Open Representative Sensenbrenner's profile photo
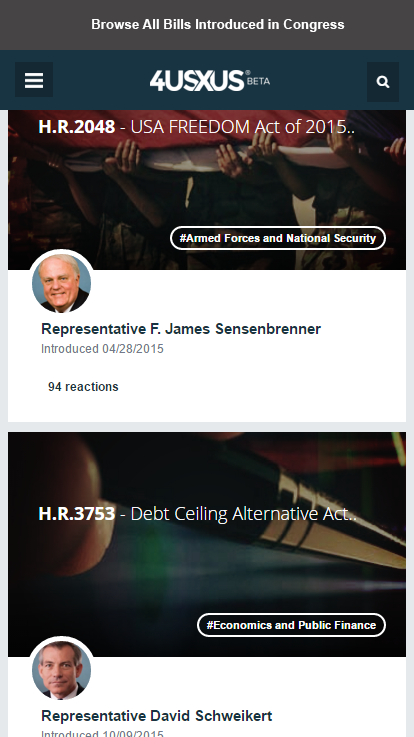Image resolution: width=414 pixels, height=737 pixels. (62, 283)
